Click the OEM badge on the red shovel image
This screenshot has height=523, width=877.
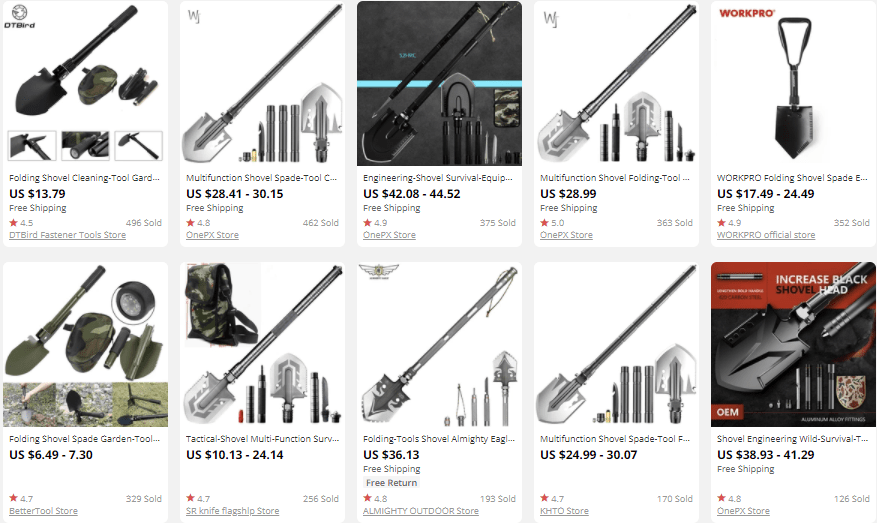click(x=728, y=412)
